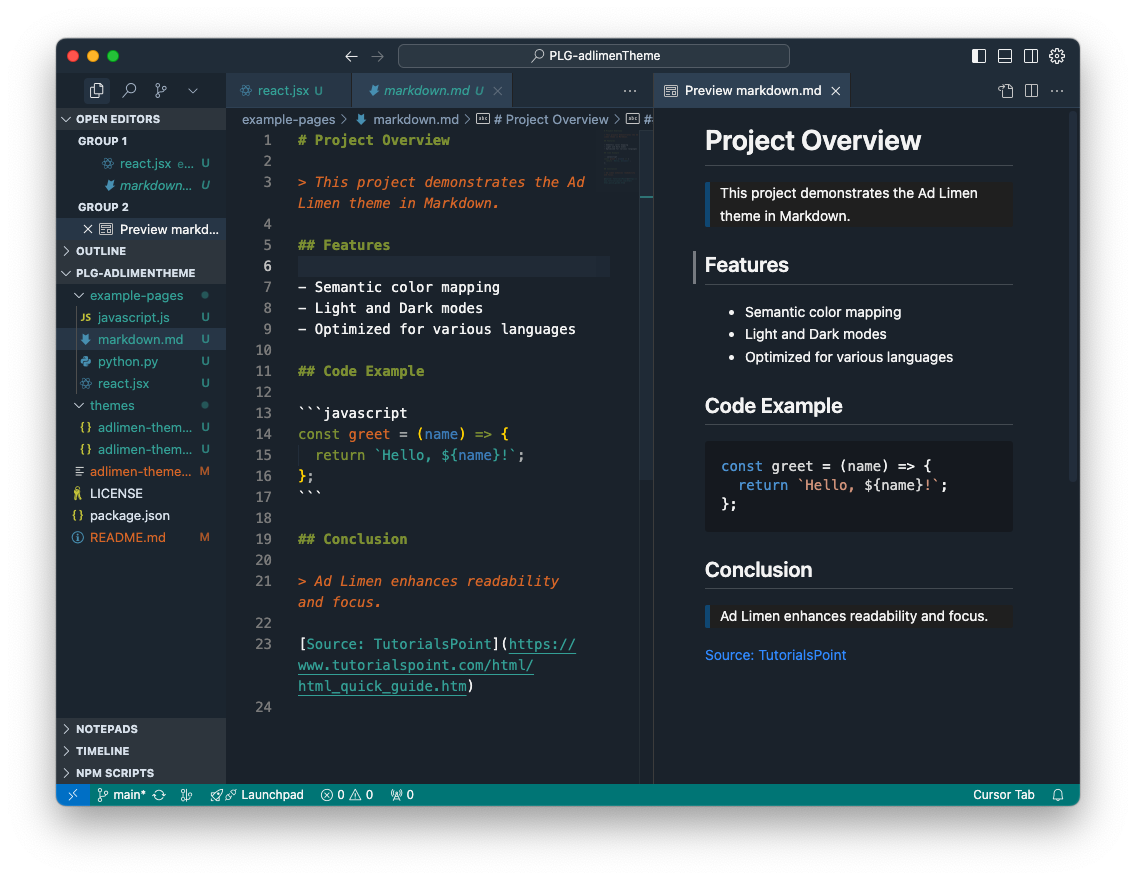Viewport: 1136px width, 880px height.
Task: Click the preview pane vertical scrollbar
Action: pos(1074,297)
